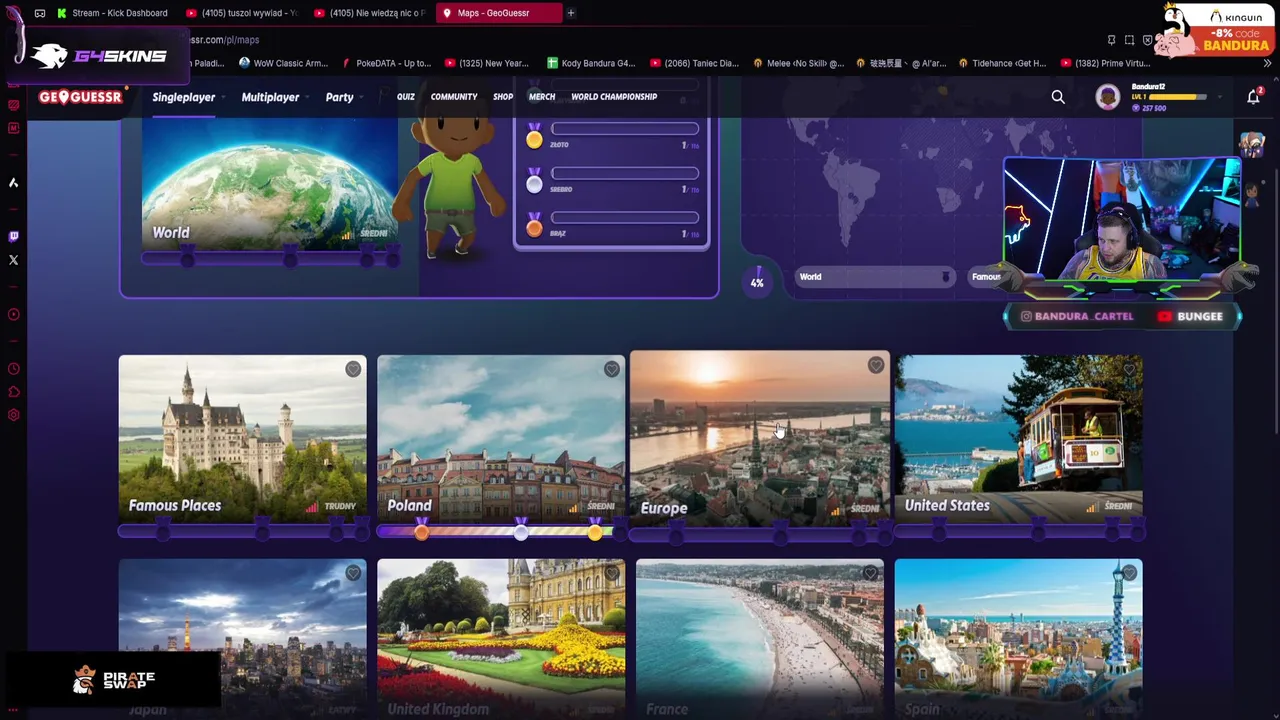This screenshot has width=1280, height=720.
Task: Open Tidehance bookmark
Action: point(1003,63)
